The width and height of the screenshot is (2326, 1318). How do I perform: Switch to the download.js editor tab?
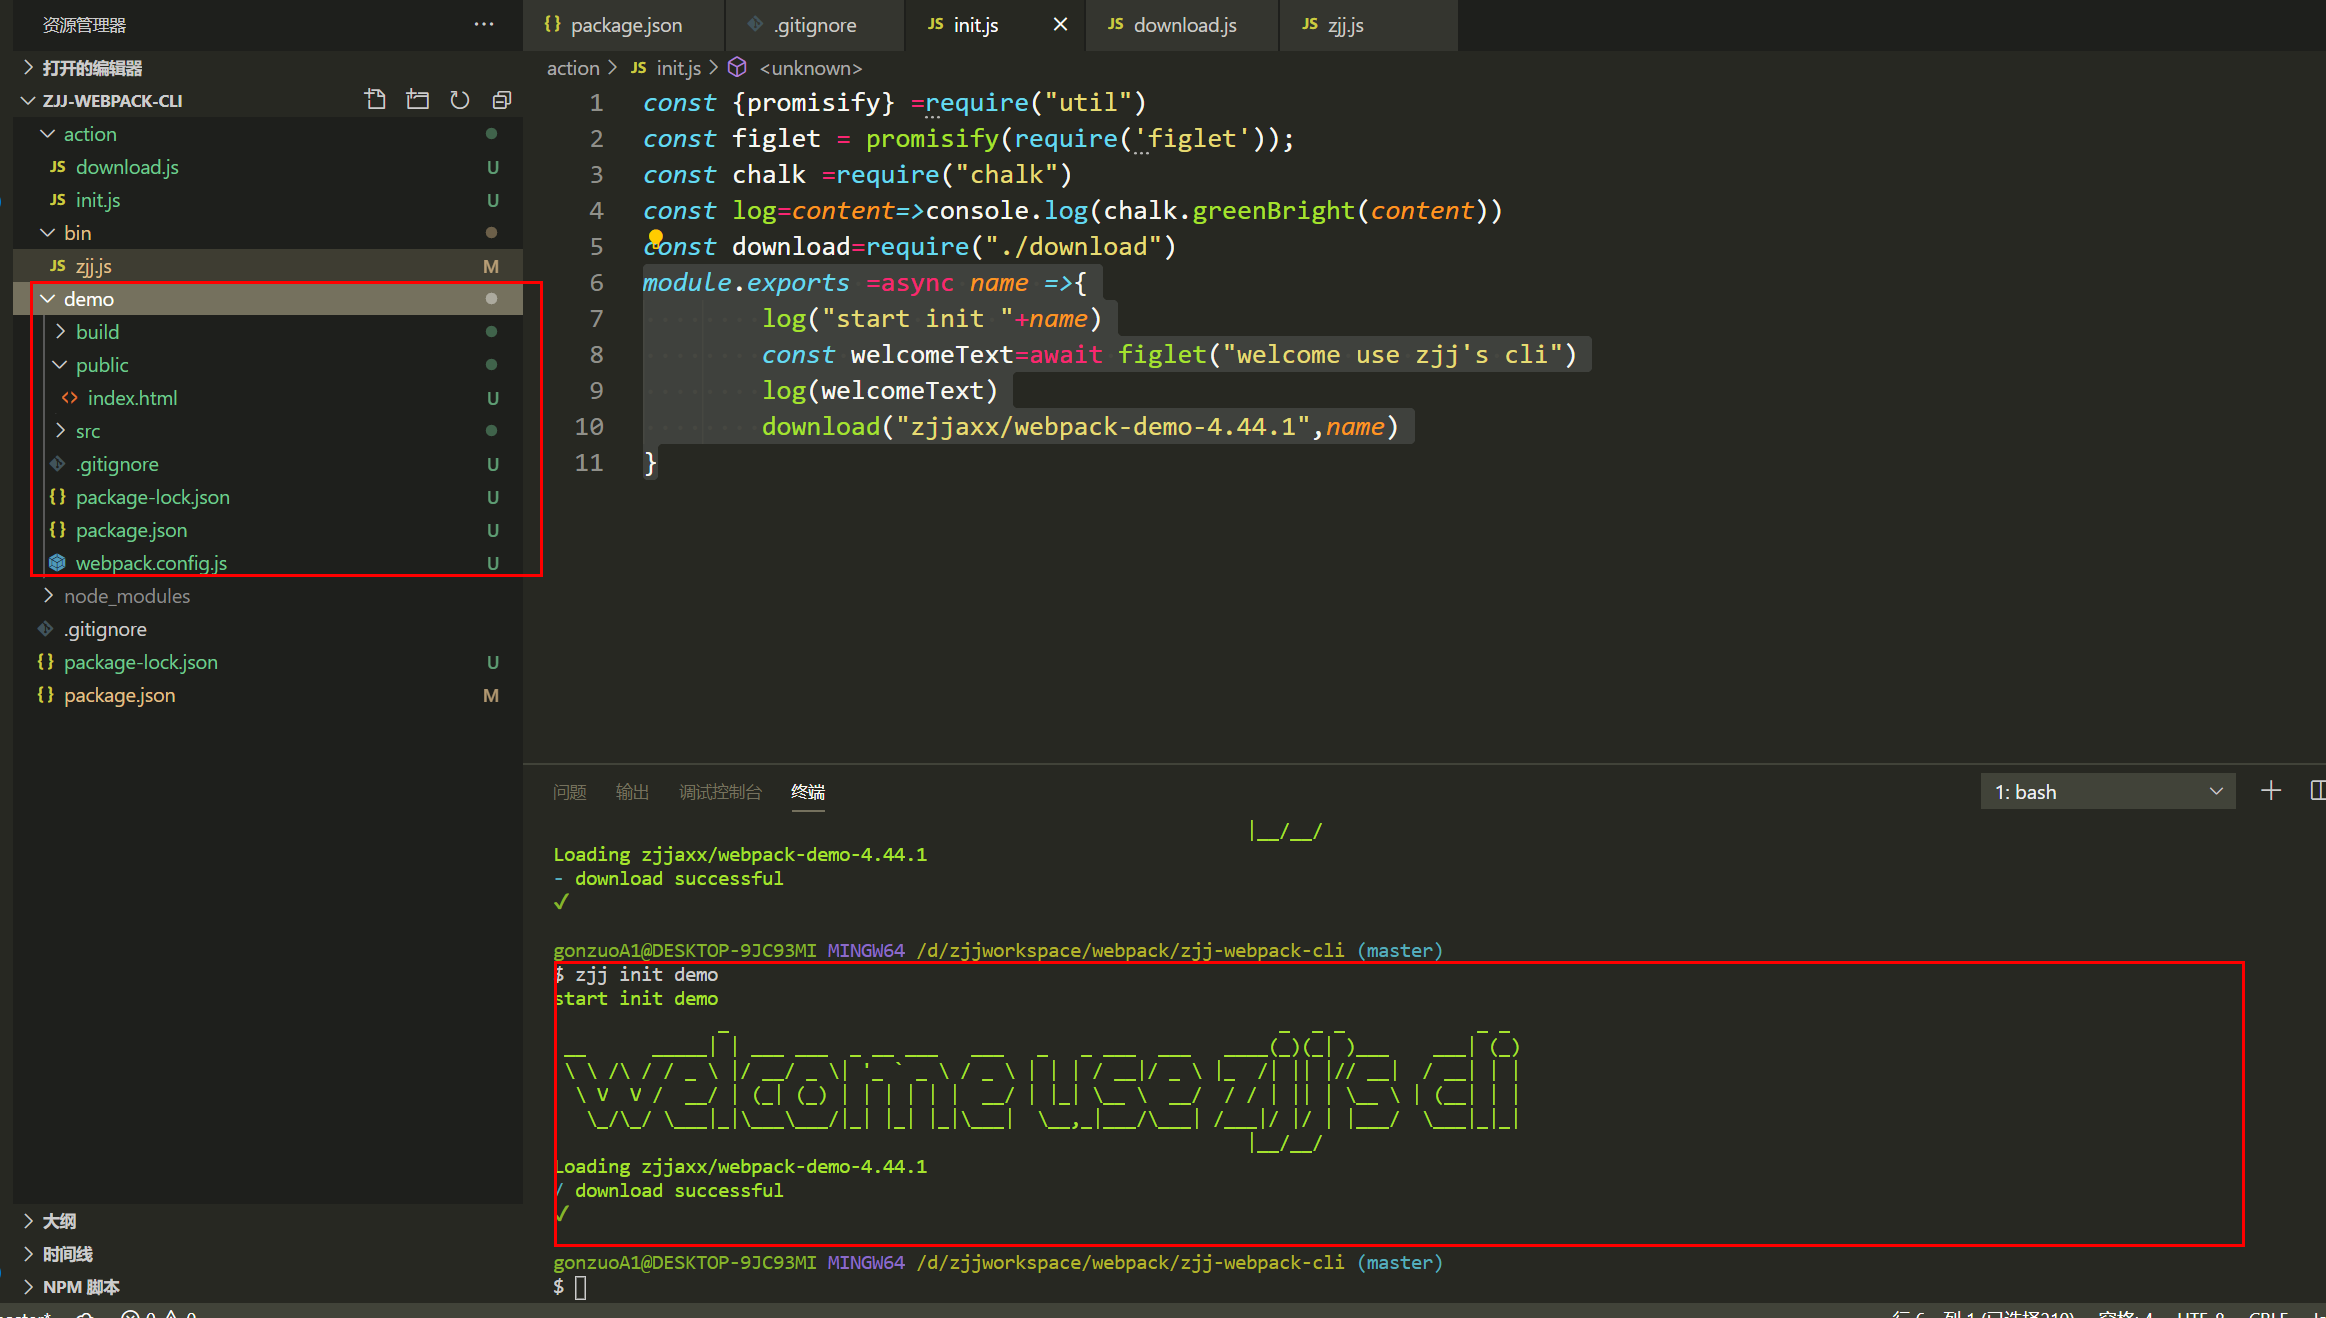(1184, 25)
